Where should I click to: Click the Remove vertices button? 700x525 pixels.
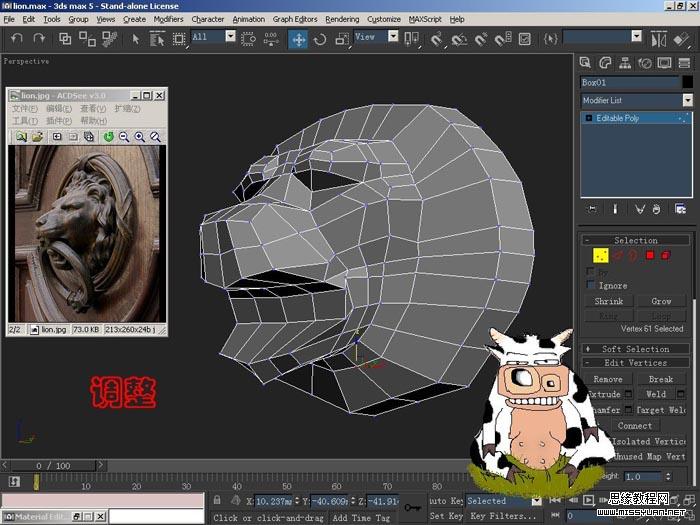tap(608, 379)
